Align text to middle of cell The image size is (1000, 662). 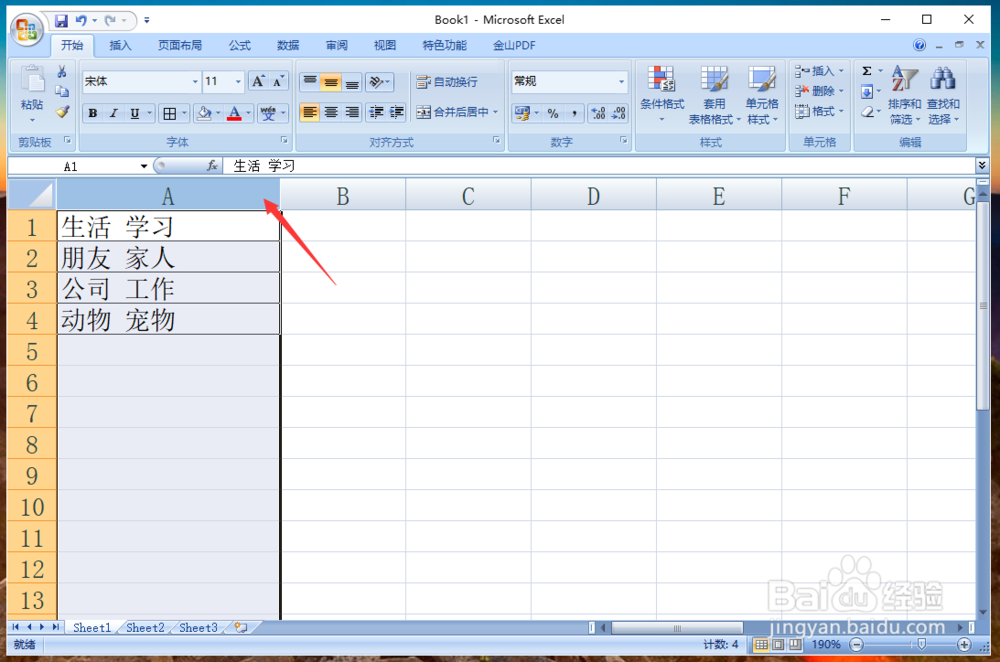[331, 82]
